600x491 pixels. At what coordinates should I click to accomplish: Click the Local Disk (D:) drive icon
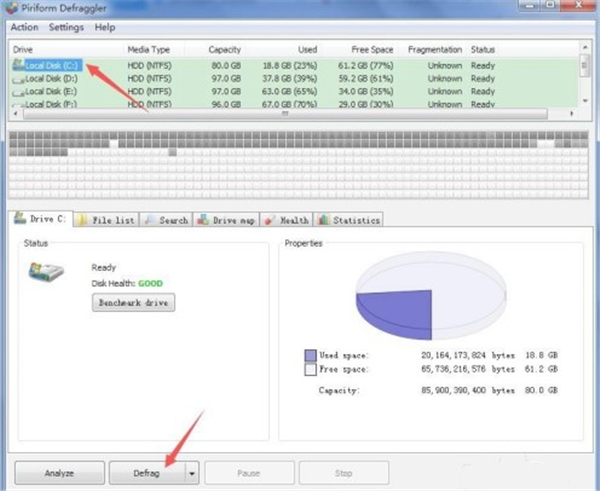point(18,78)
